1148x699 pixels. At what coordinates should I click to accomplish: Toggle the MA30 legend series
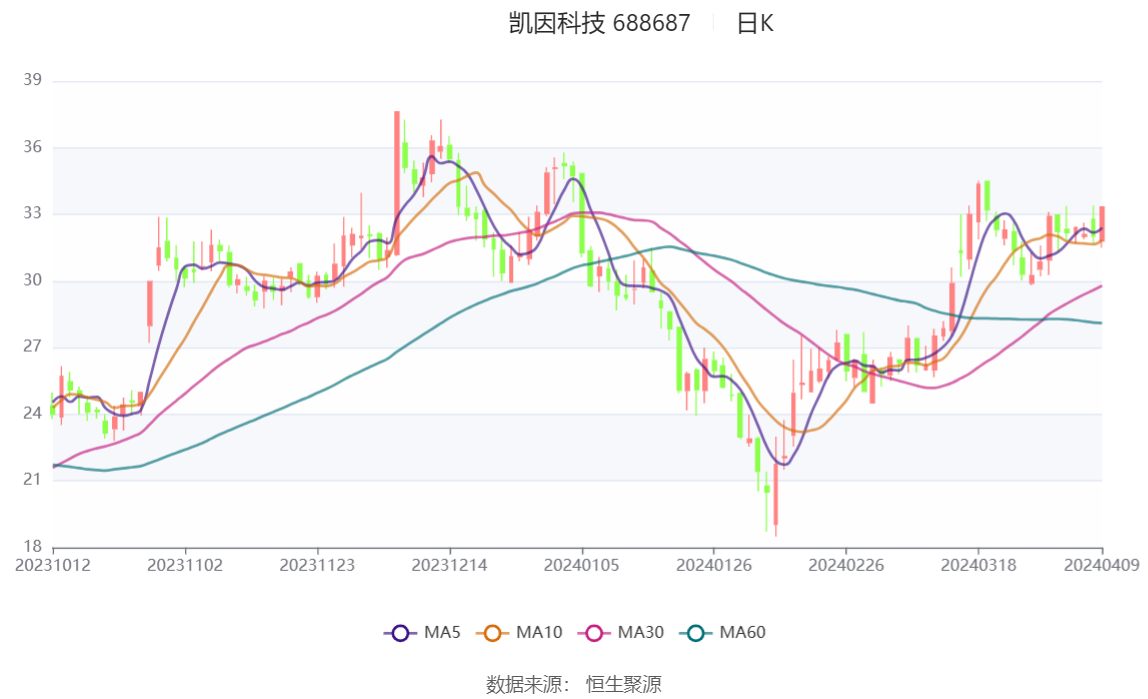tap(621, 632)
